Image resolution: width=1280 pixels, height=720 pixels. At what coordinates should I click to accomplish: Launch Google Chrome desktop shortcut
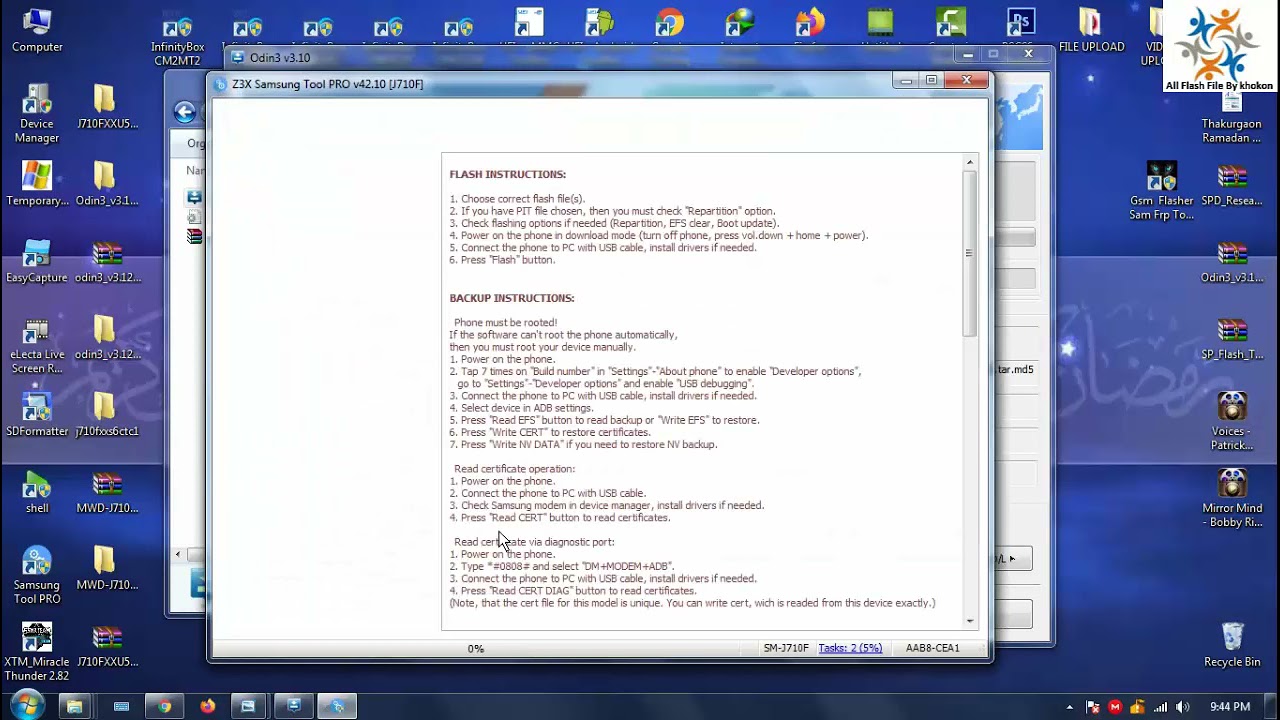[x=669, y=25]
